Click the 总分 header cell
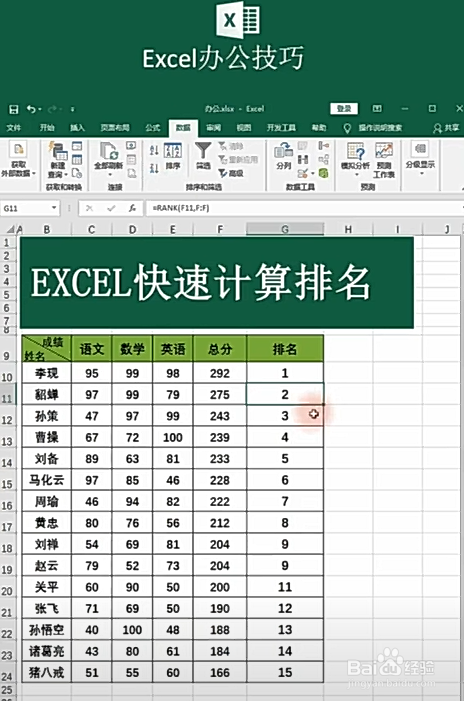The image size is (464, 701). pos(219,349)
